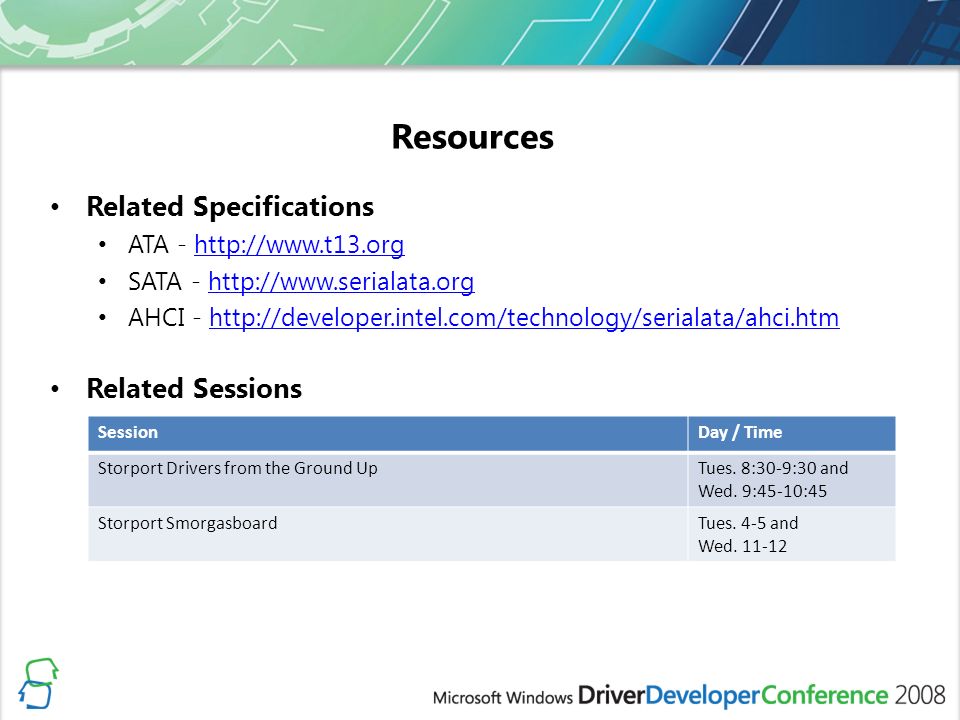Click the Driver Developer Conference 2008 logo text
This screenshot has height=720, width=960.
click(689, 696)
